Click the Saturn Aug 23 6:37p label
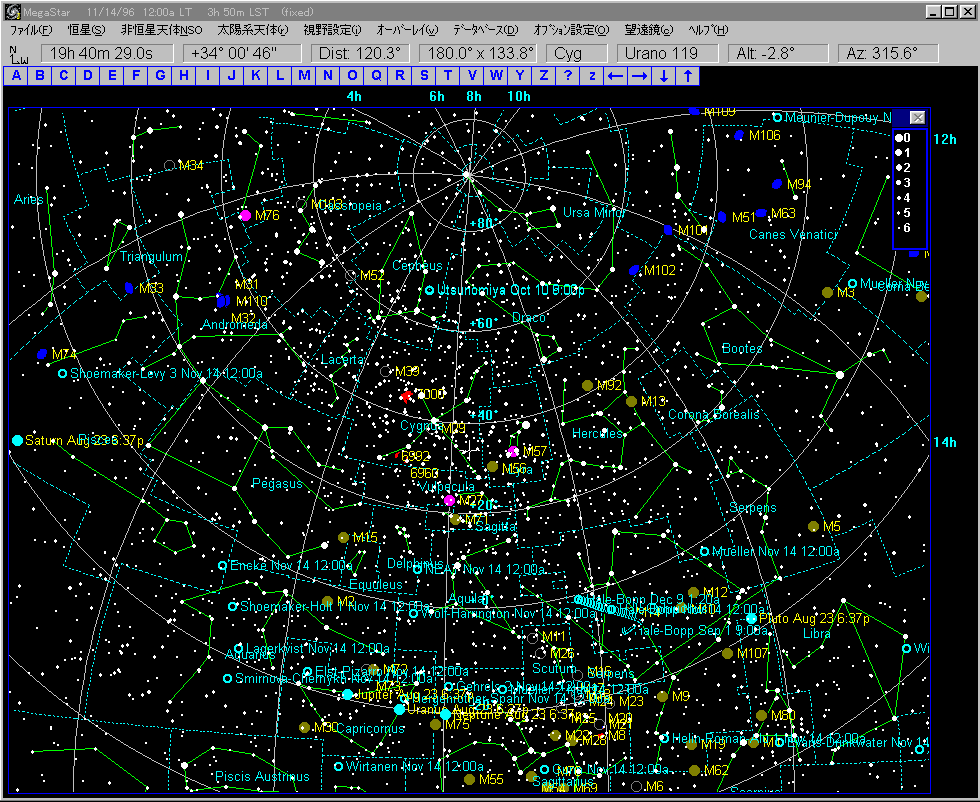The width and height of the screenshot is (980, 802). click(84, 441)
